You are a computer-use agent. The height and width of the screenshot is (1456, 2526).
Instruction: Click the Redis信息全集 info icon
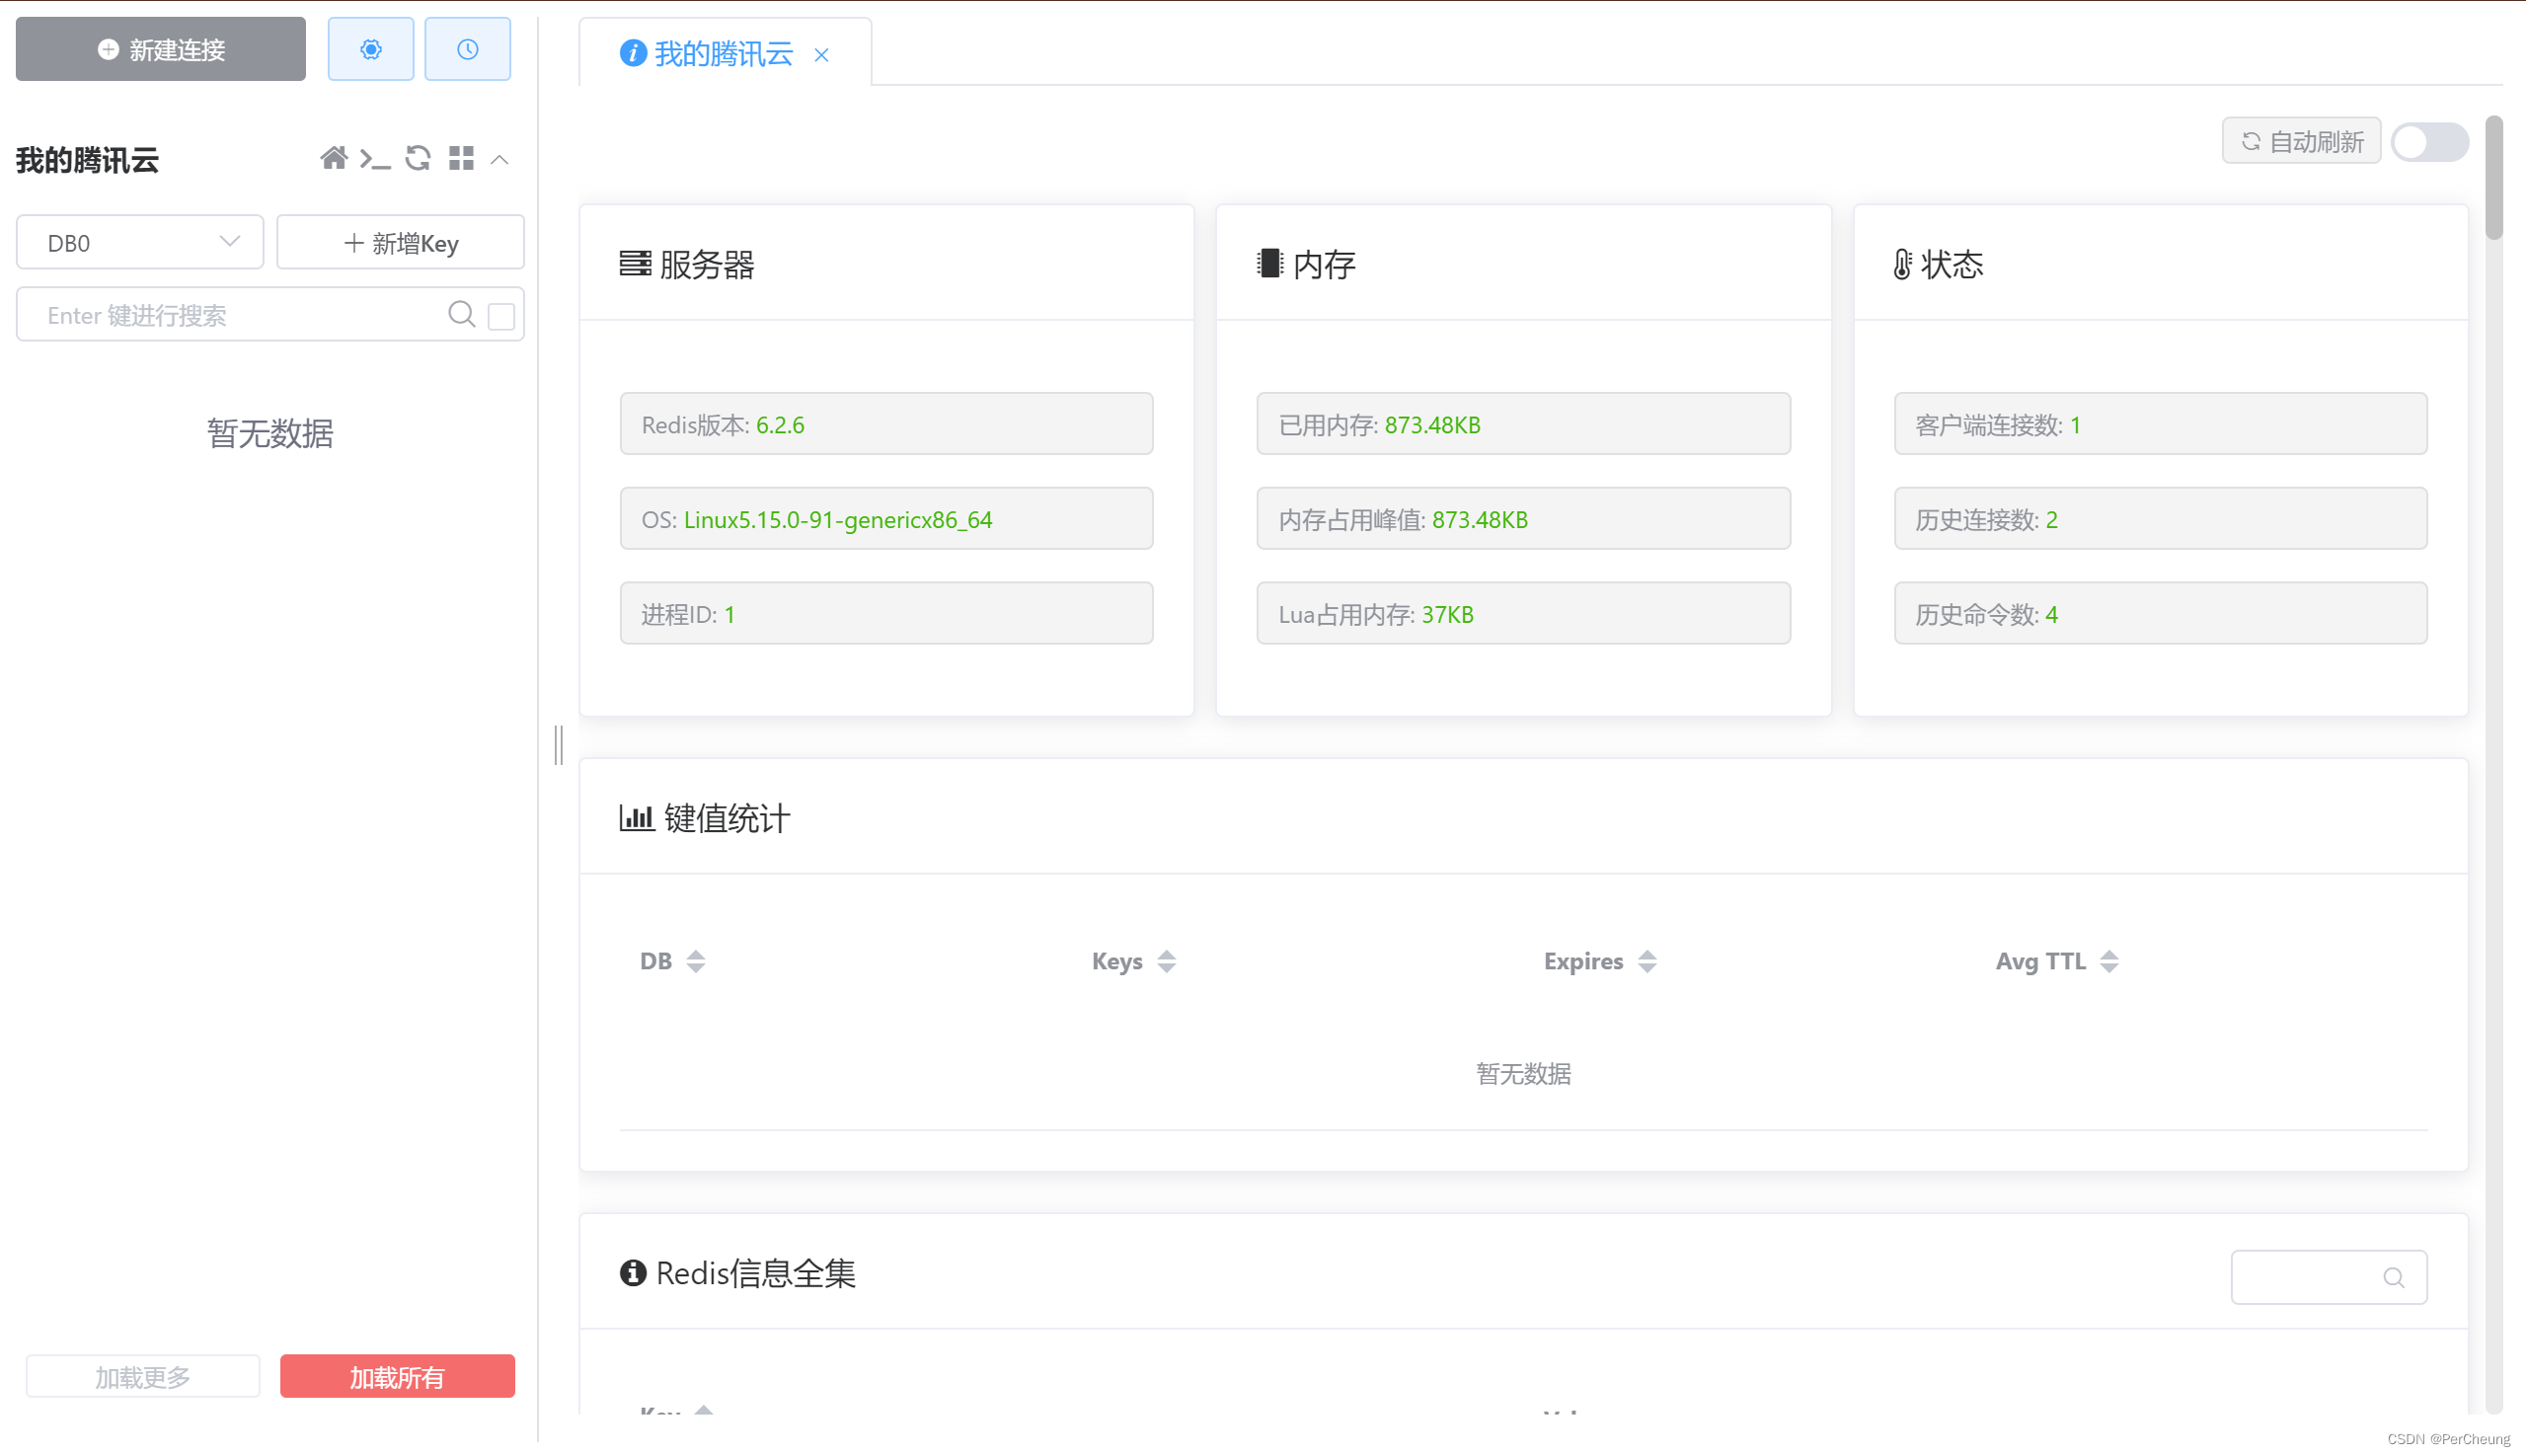(x=633, y=1272)
